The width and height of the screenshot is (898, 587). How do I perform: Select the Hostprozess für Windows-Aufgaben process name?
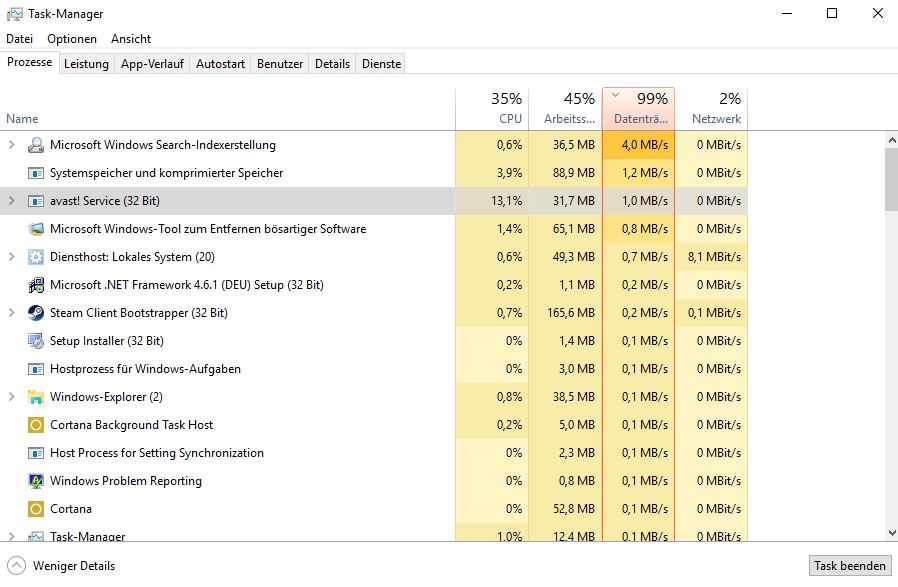click(x=145, y=369)
